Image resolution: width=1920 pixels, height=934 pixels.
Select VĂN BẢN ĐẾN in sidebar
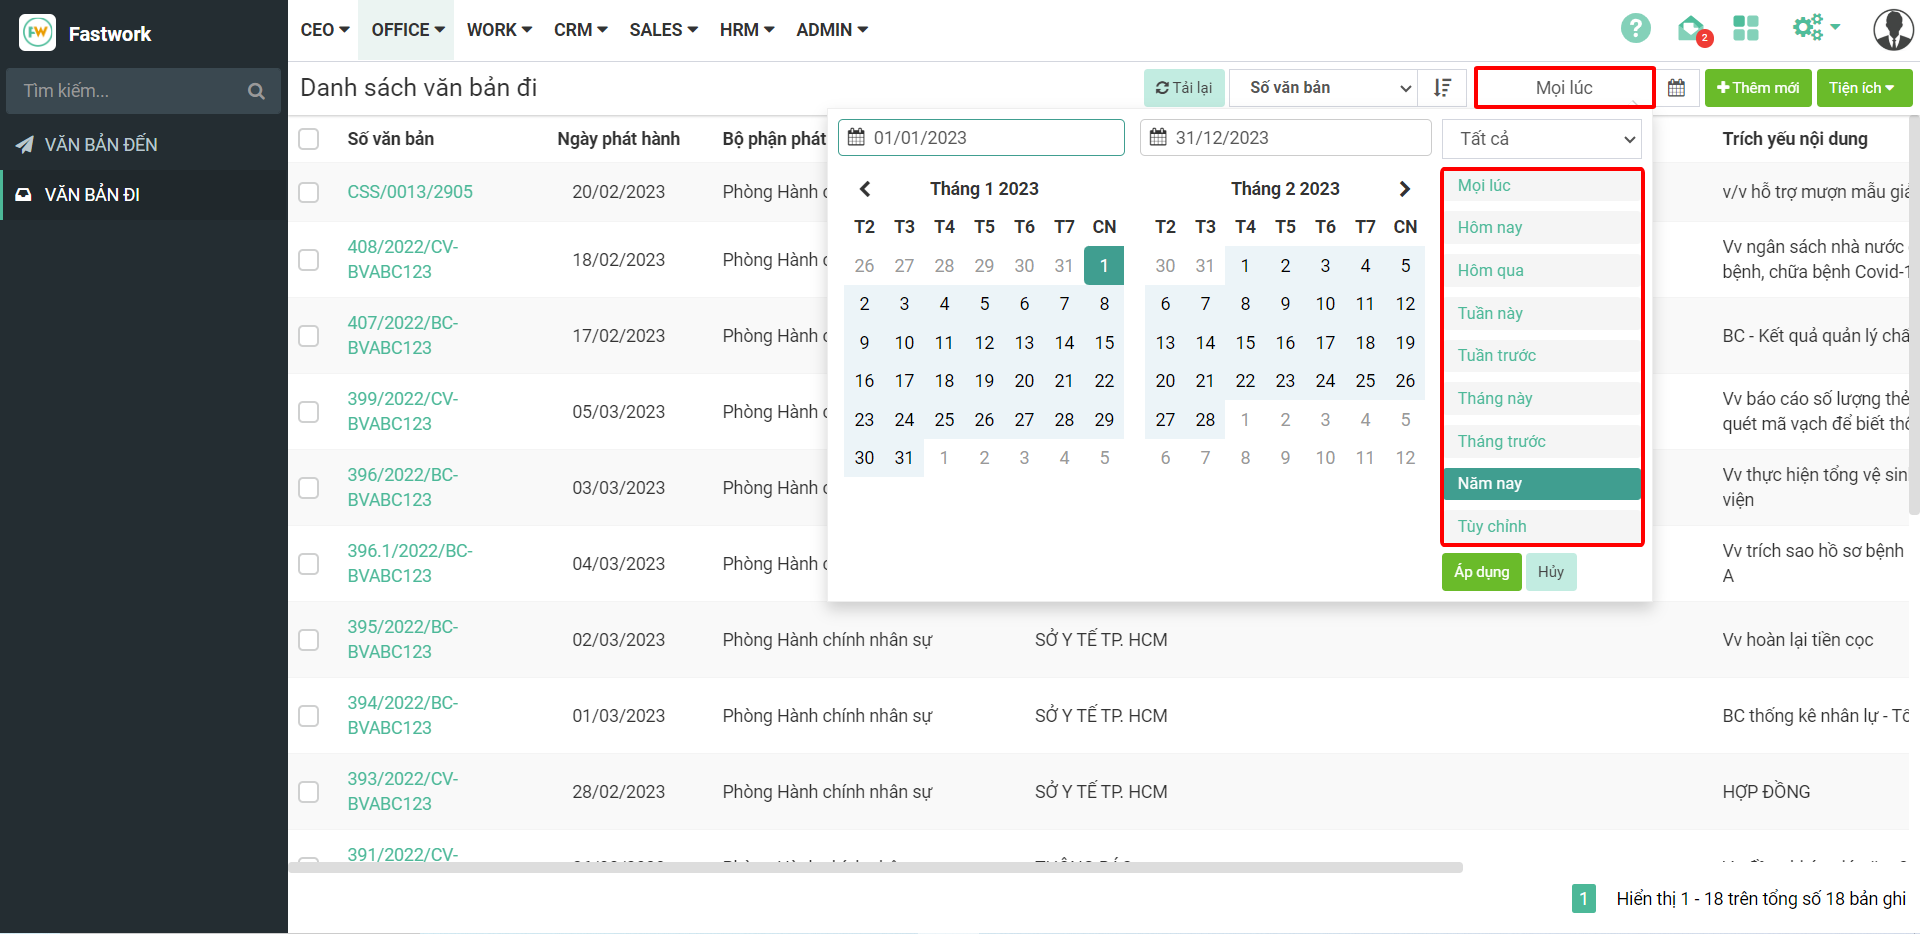[x=100, y=145]
